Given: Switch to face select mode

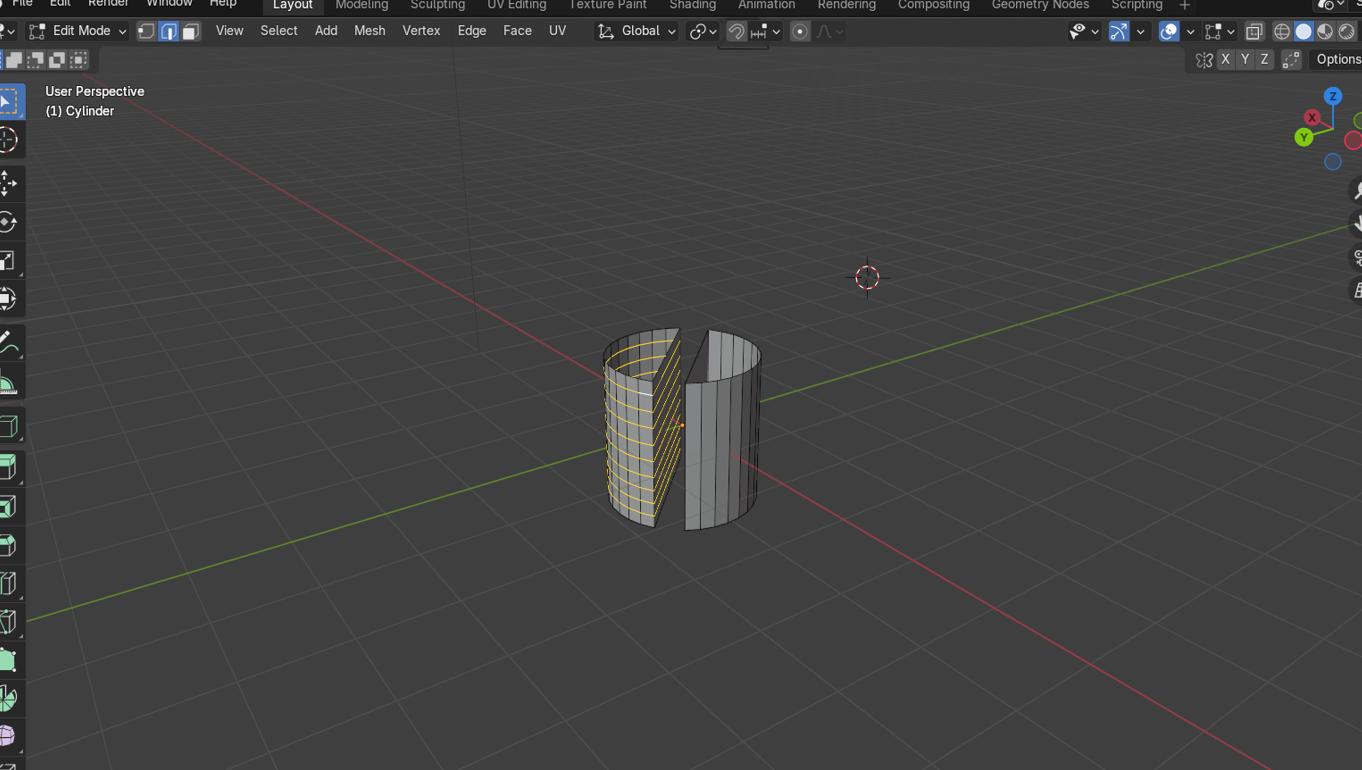Looking at the screenshot, I should [x=190, y=31].
